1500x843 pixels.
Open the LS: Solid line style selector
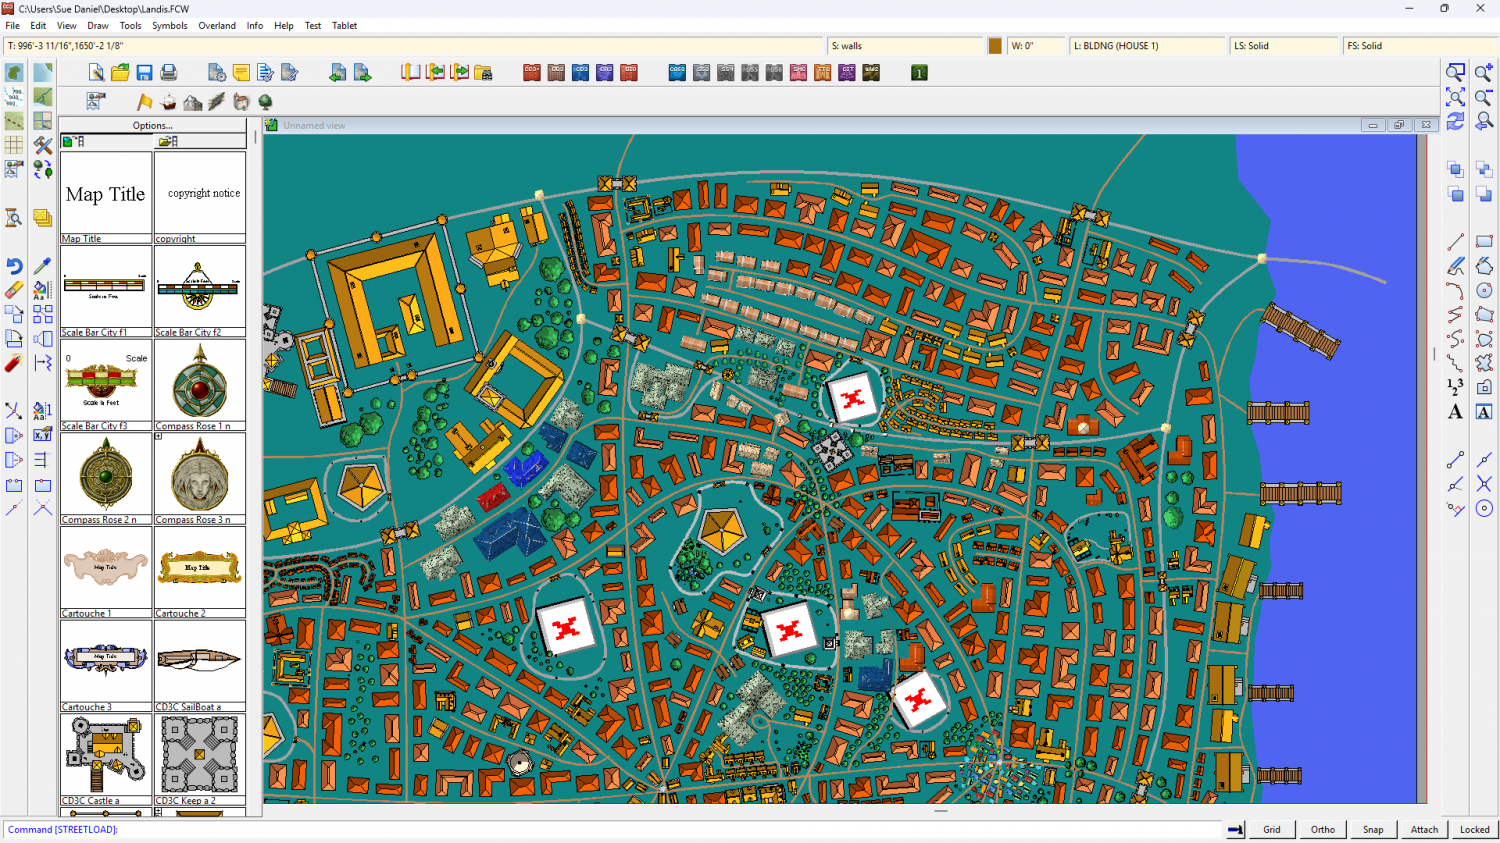1284,46
